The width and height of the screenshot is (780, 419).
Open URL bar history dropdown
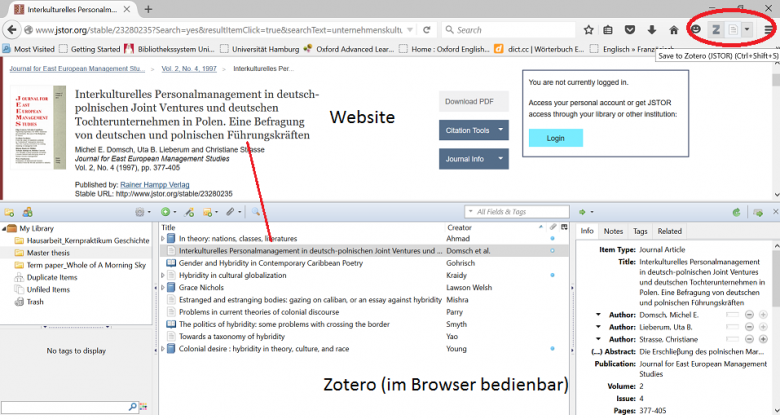[410, 30]
